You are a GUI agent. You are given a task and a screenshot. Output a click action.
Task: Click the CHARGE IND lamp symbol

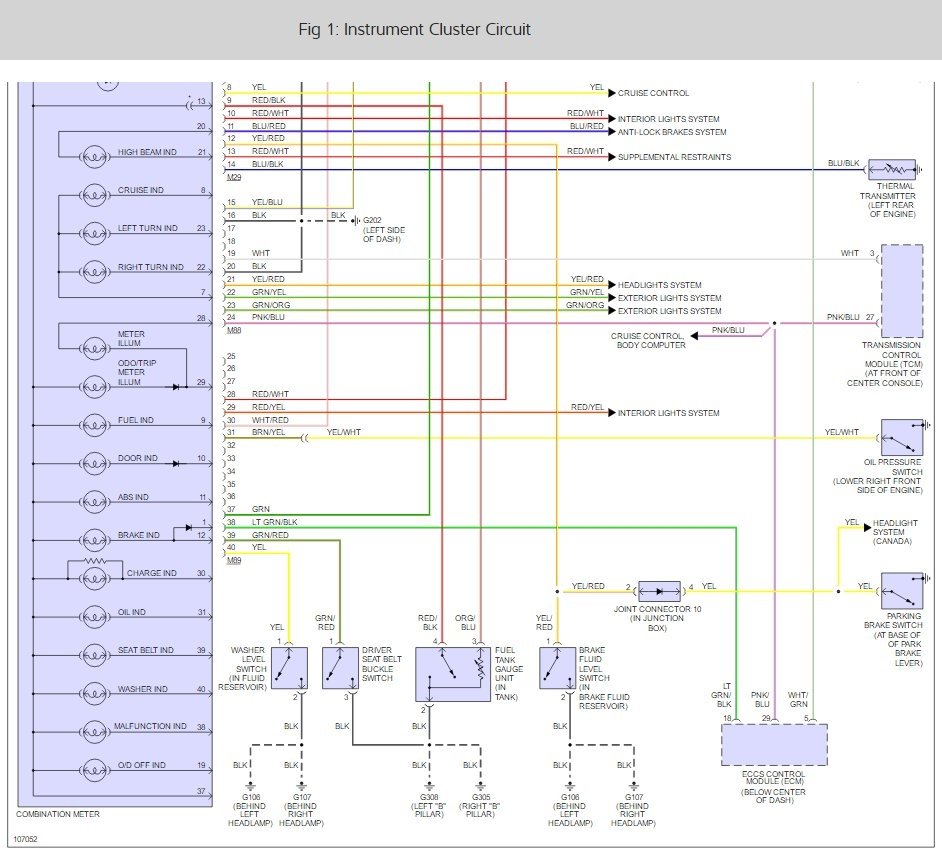pyautogui.click(x=94, y=579)
